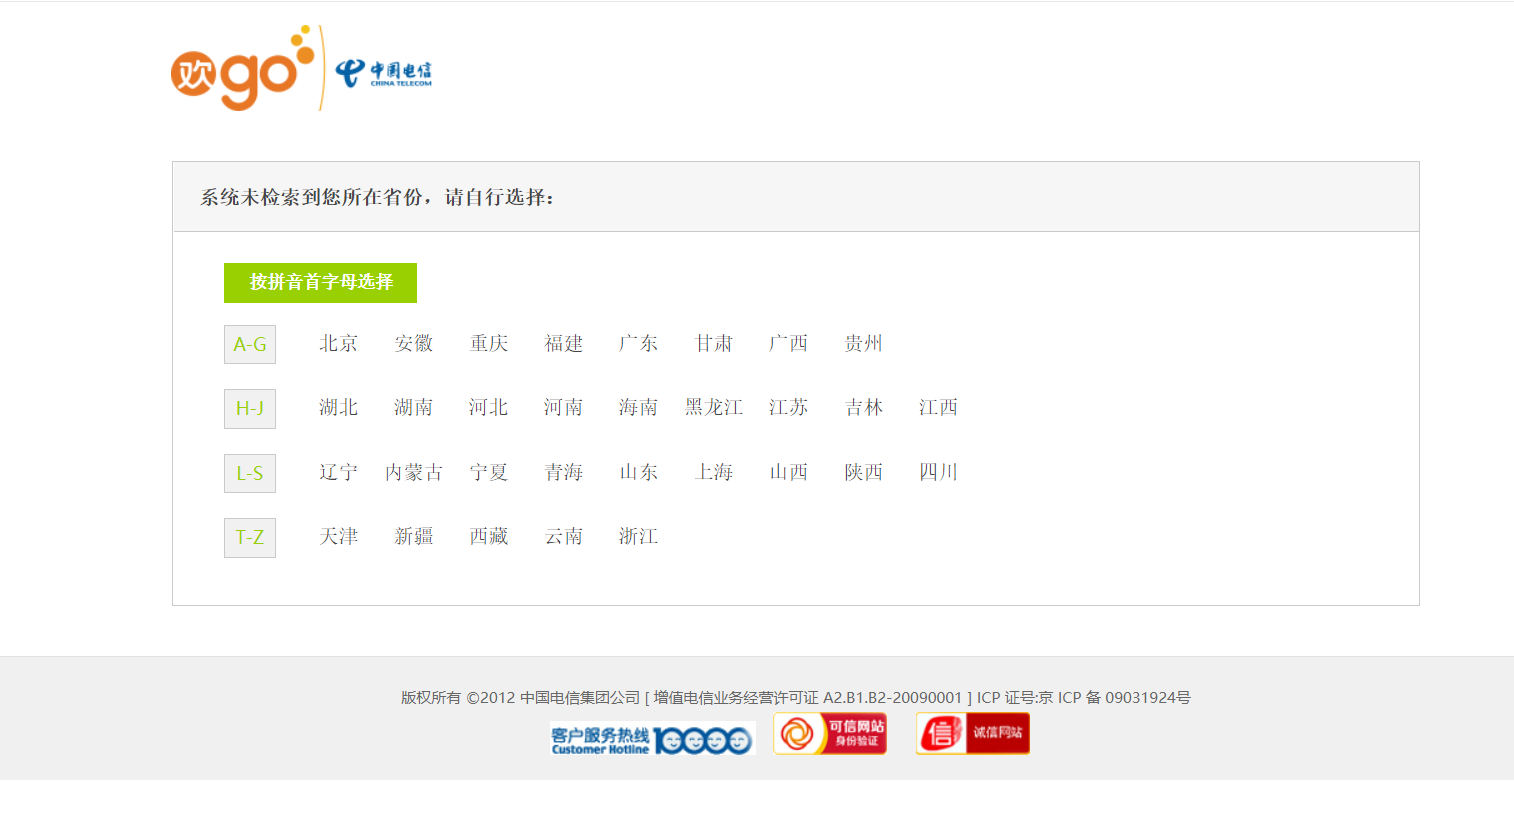Pick 西藏 from the province list
The image size is (1514, 836).
coord(489,537)
